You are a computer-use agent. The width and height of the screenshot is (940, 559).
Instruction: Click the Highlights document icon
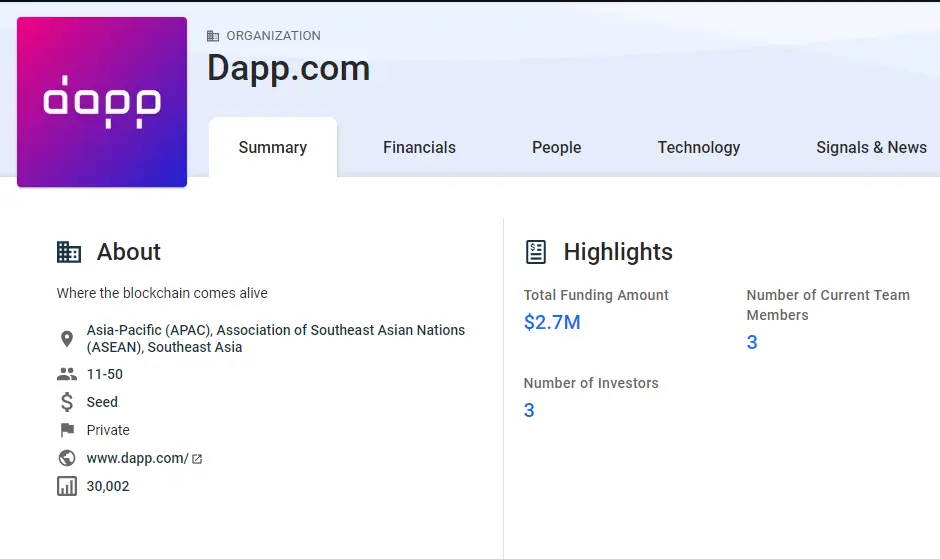click(x=536, y=252)
